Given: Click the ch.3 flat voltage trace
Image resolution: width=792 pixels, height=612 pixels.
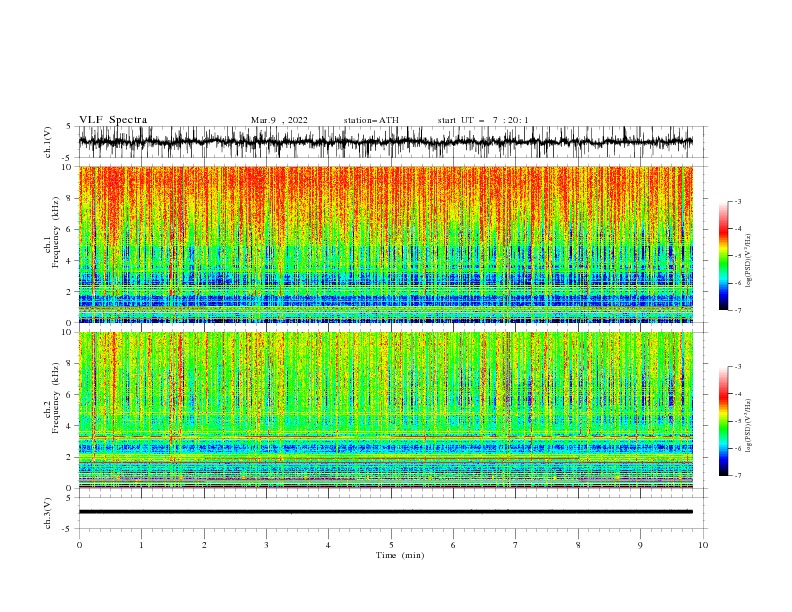Looking at the screenshot, I should [385, 512].
